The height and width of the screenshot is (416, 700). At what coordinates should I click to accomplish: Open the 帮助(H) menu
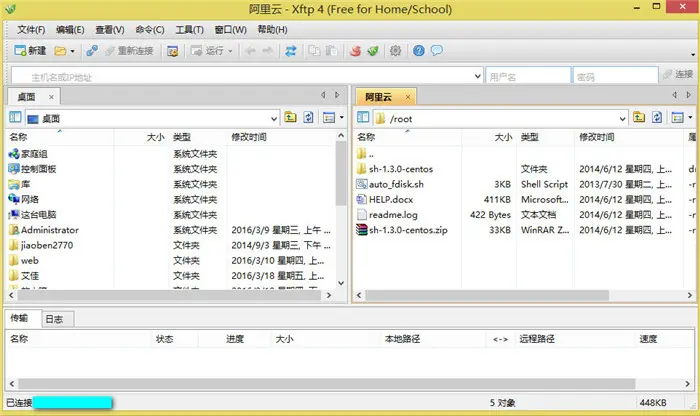point(272,29)
